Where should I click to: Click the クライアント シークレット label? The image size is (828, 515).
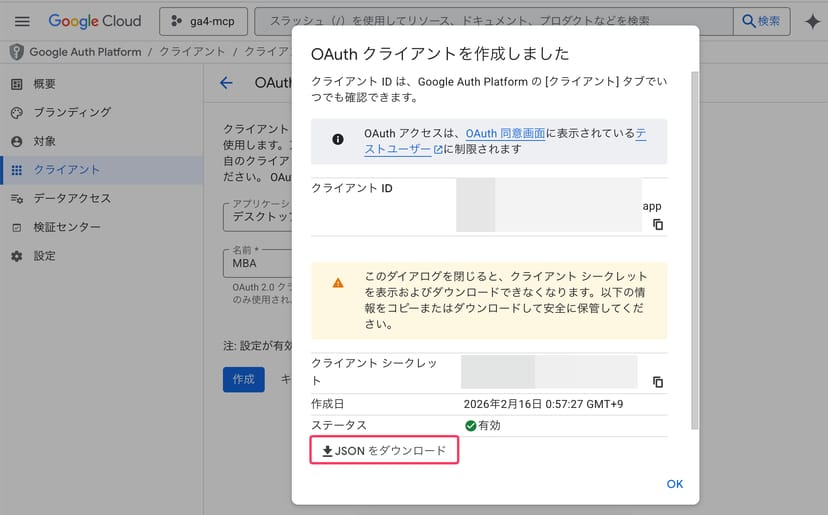[374, 371]
